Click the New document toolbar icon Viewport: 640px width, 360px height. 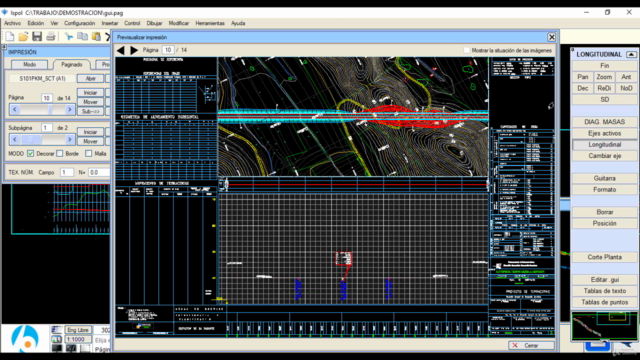[x=10, y=37]
